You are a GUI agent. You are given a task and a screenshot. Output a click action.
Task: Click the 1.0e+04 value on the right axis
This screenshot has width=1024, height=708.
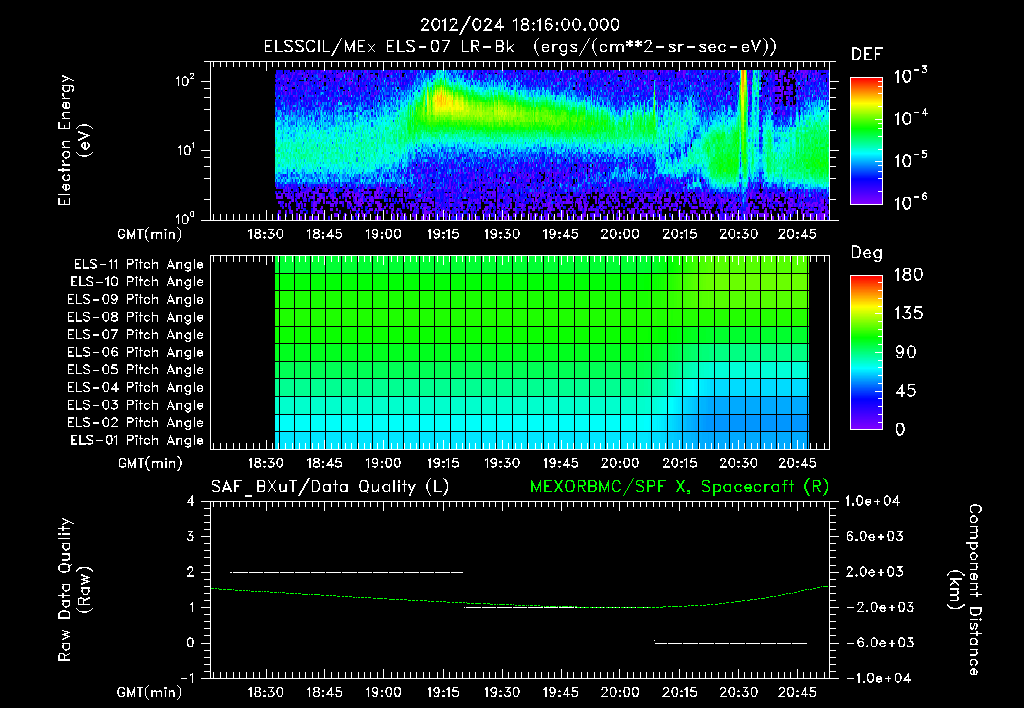pos(872,501)
